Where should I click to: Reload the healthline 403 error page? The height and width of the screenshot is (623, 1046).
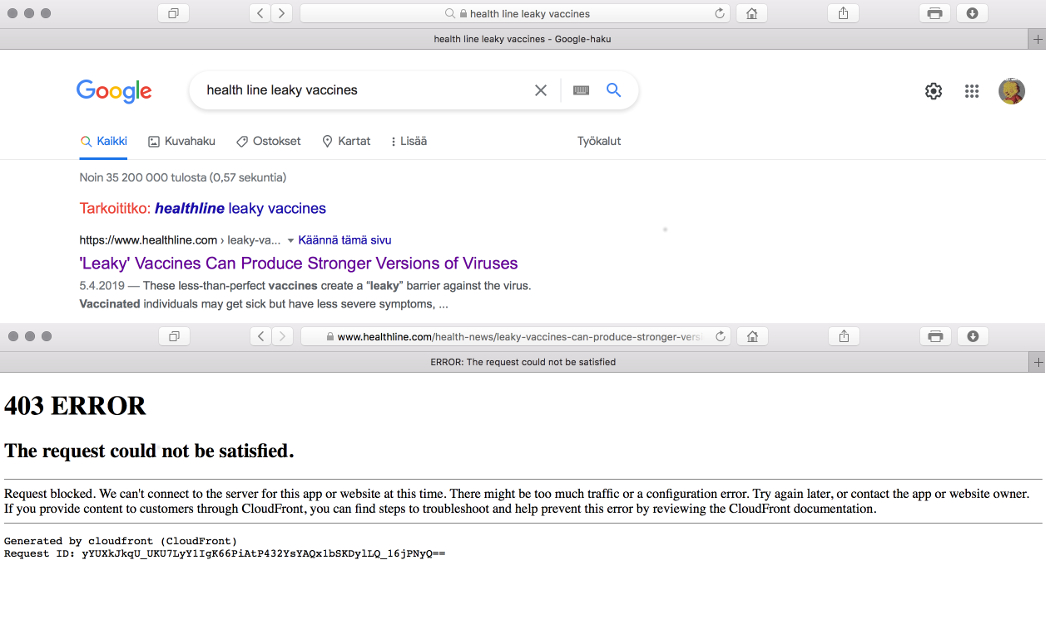pyautogui.click(x=721, y=337)
